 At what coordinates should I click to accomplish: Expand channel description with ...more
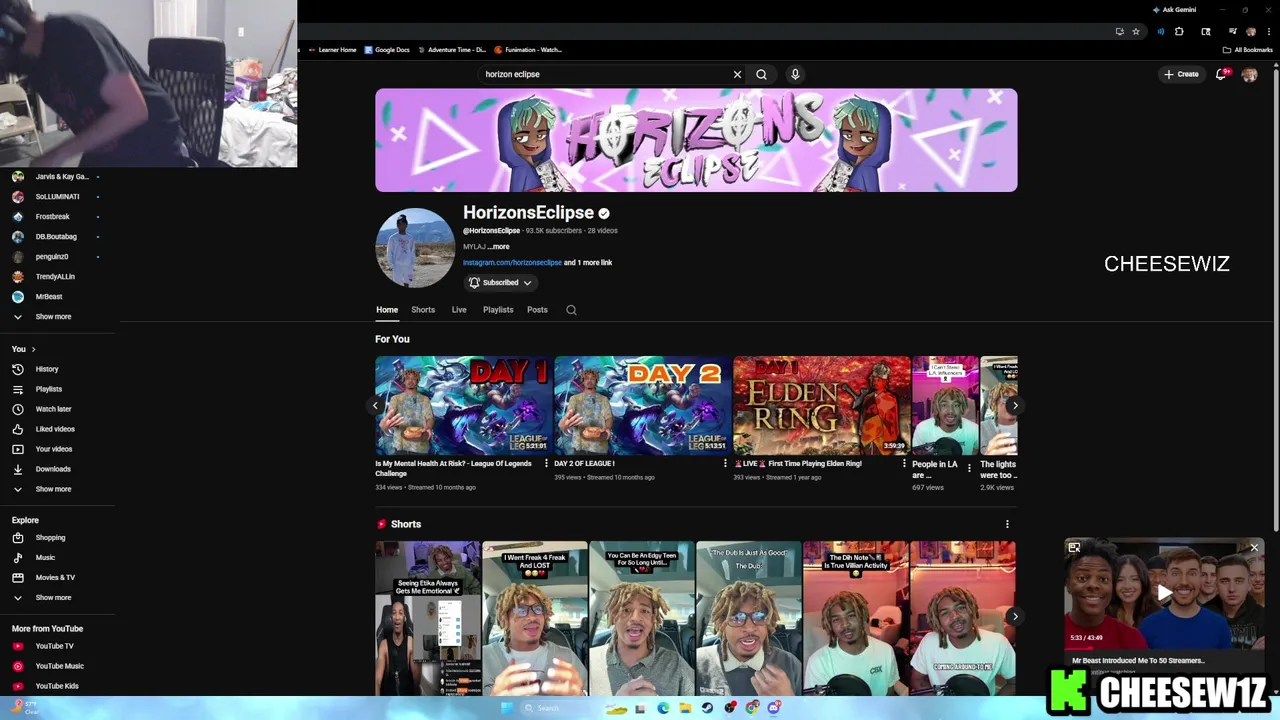(498, 247)
